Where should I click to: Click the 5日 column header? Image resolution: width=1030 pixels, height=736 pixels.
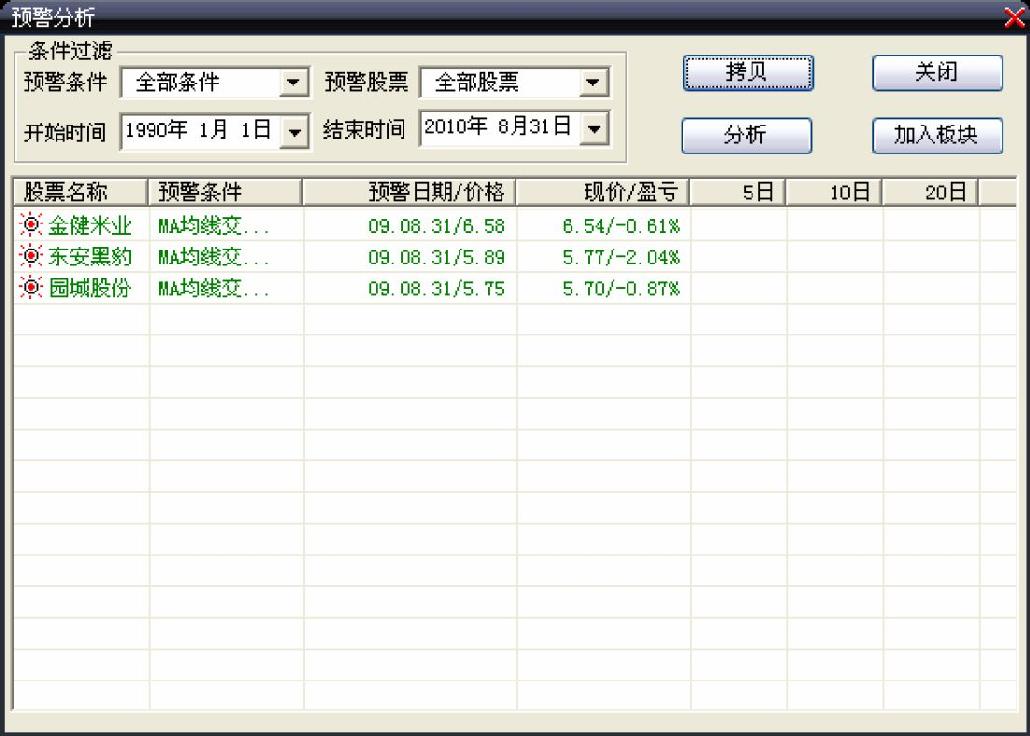pos(738,193)
